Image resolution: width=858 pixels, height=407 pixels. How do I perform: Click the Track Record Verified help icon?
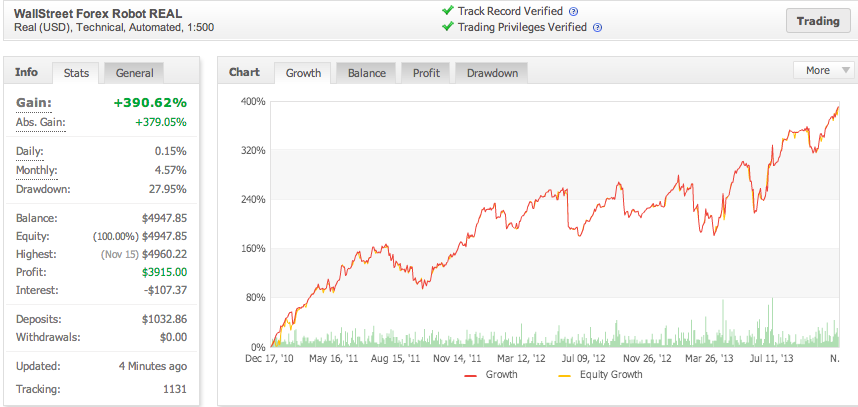tap(573, 11)
